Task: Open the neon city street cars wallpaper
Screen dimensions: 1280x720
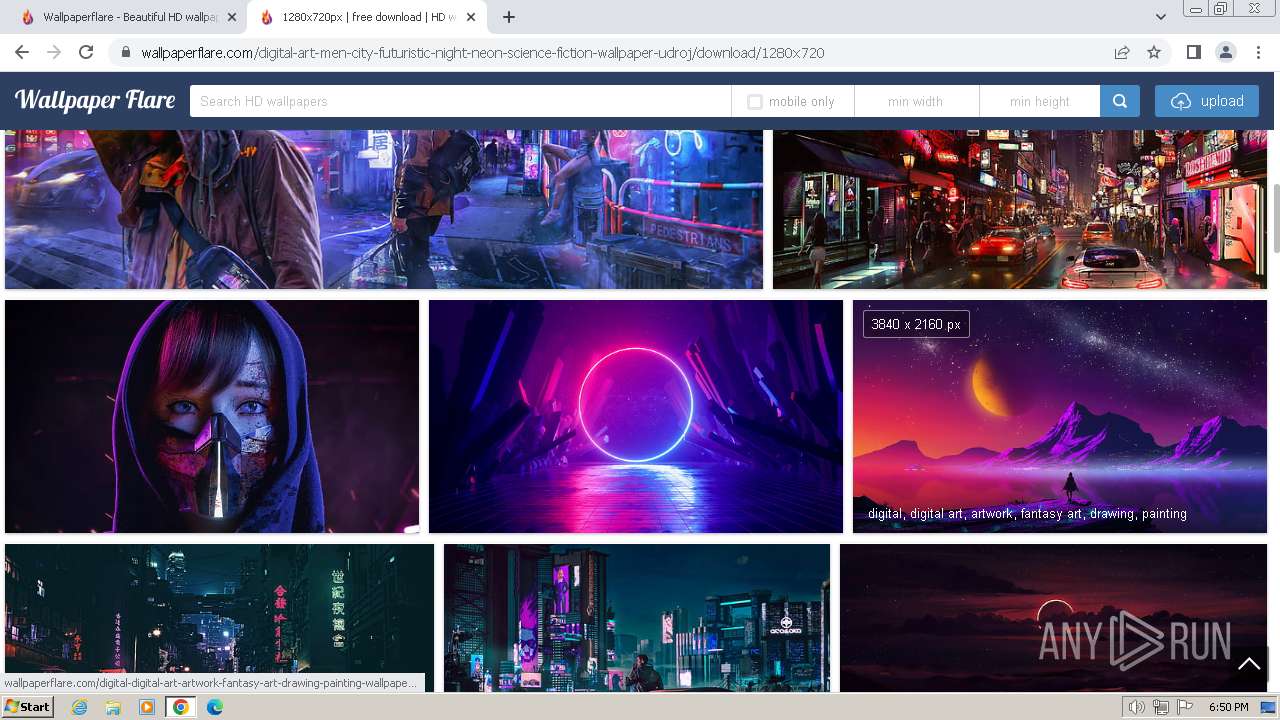Action: pyautogui.click(x=1020, y=209)
